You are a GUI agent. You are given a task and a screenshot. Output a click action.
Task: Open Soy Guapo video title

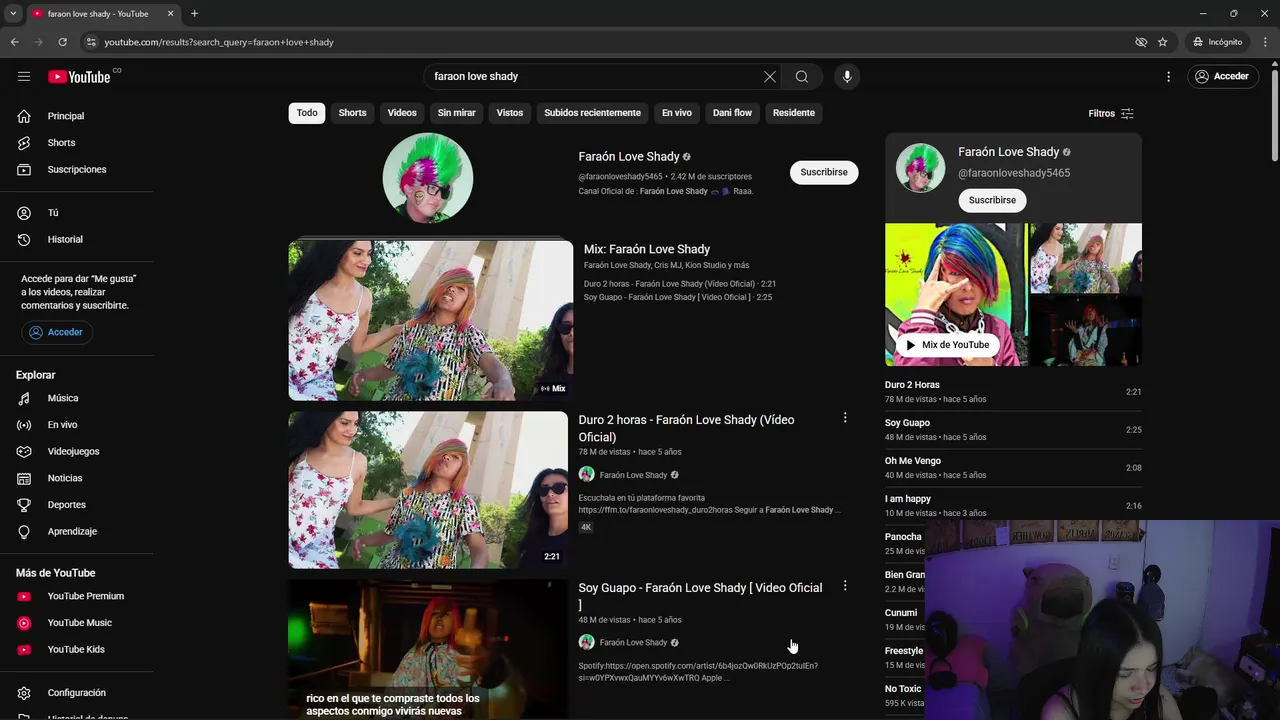[700, 596]
